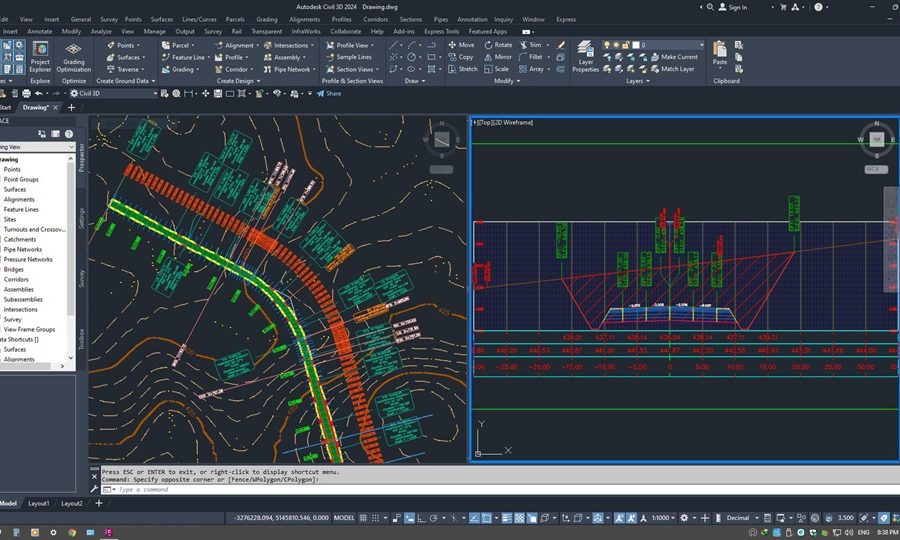
Task: Choose the Mirror tool
Action: pyautogui.click(x=497, y=57)
